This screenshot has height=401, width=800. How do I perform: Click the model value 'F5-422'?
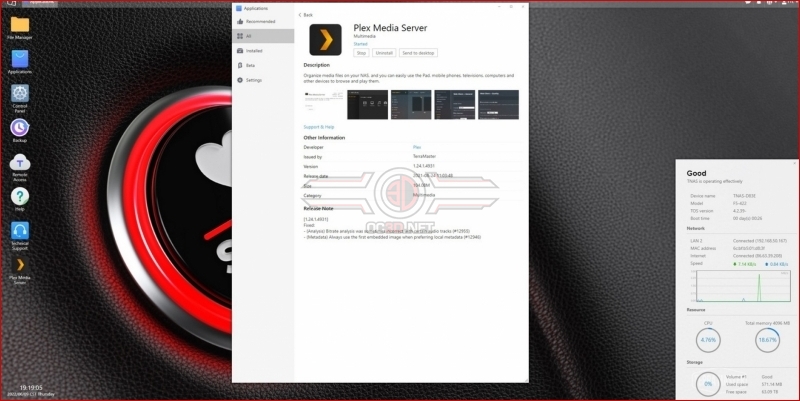[740, 204]
